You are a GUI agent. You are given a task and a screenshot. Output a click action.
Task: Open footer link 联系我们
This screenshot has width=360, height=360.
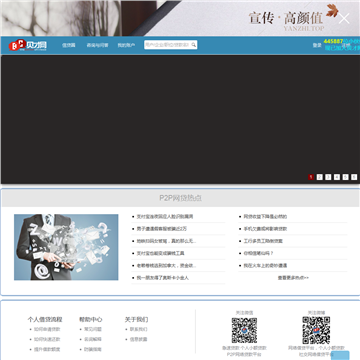click(x=138, y=329)
